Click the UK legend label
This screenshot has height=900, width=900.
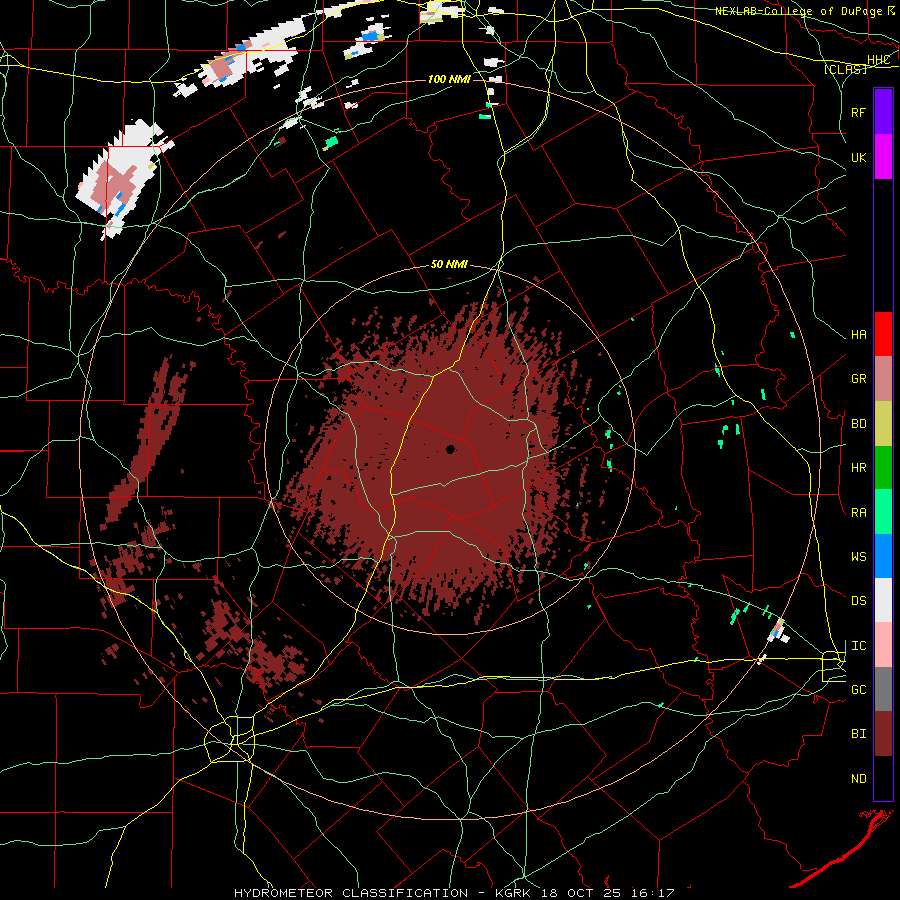click(858, 157)
